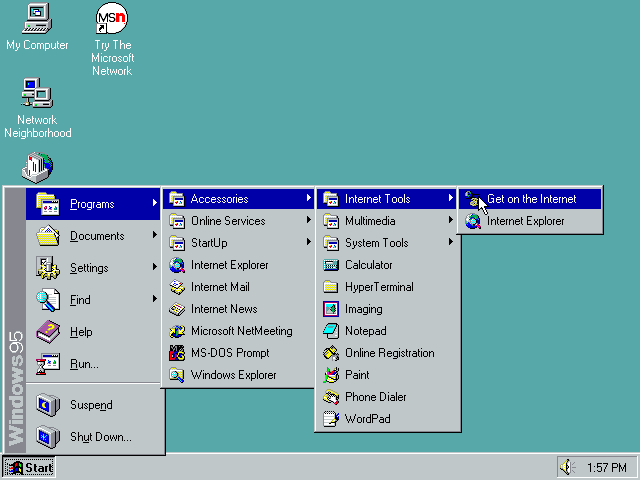
Task: Launch WordPad
Action: tap(388, 419)
